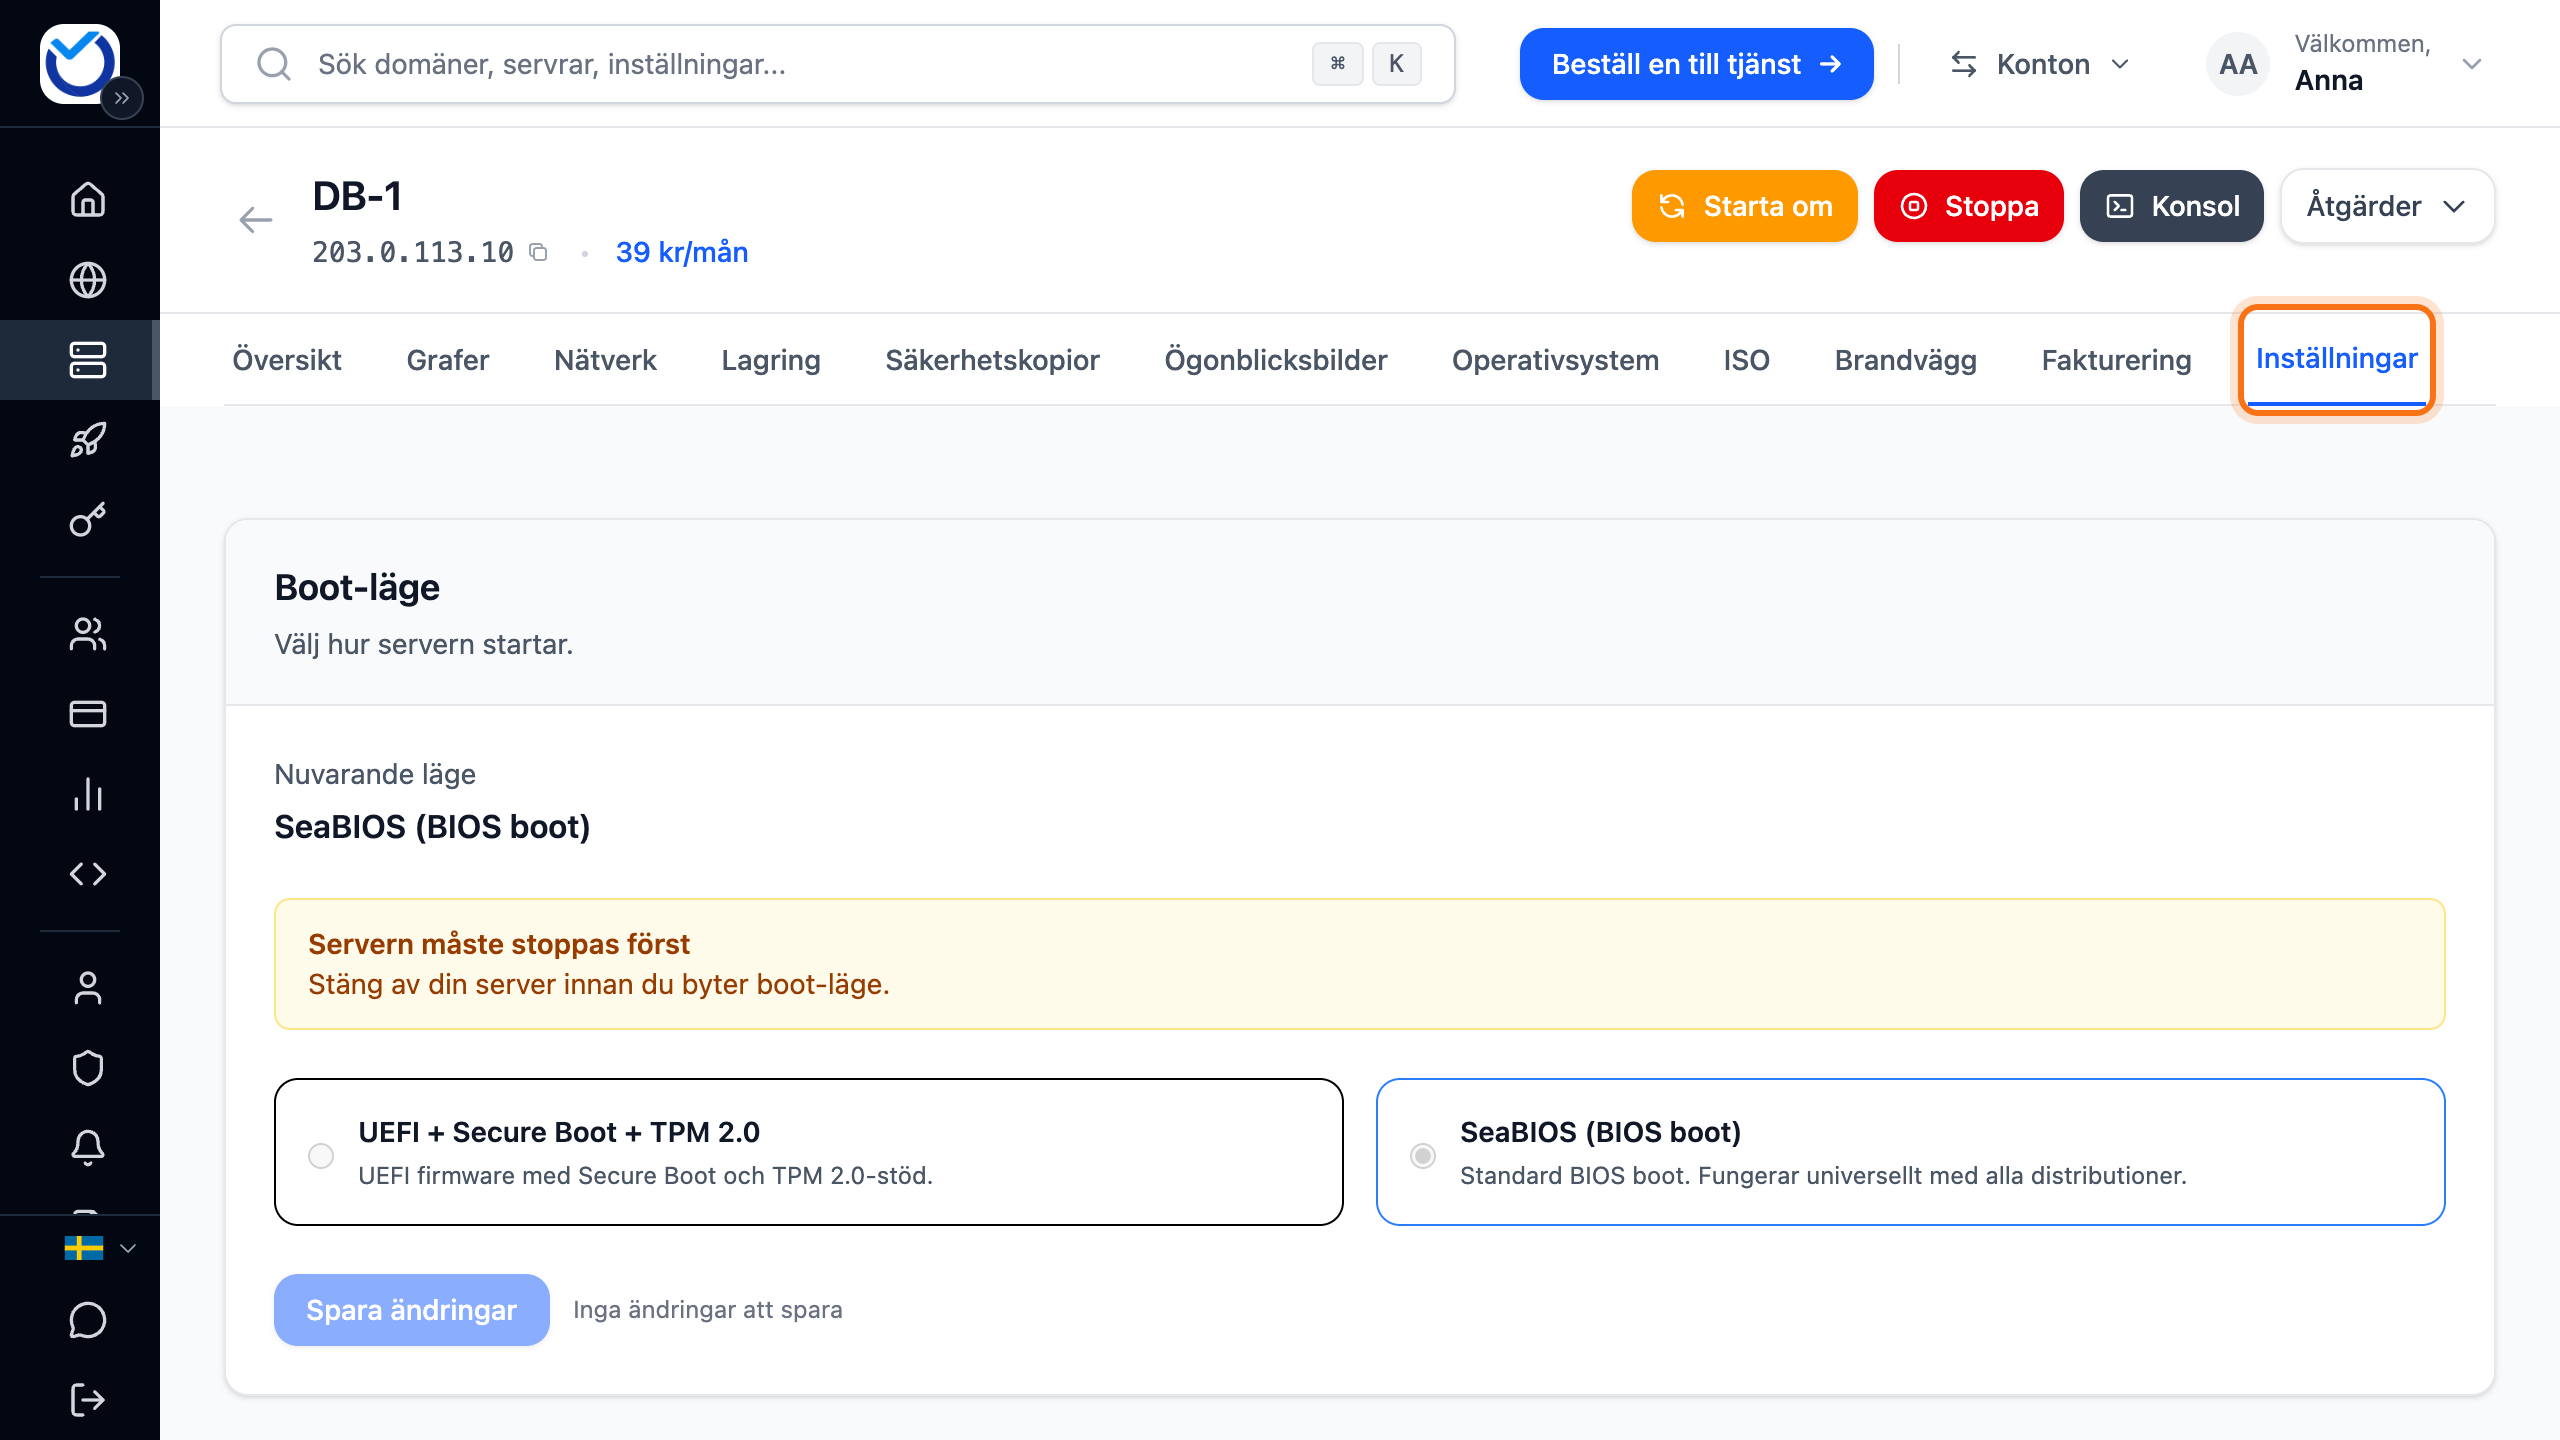Screen dimensions: 2560x1440
Task: Open the Åtgärder dropdown menu
Action: point(2387,206)
